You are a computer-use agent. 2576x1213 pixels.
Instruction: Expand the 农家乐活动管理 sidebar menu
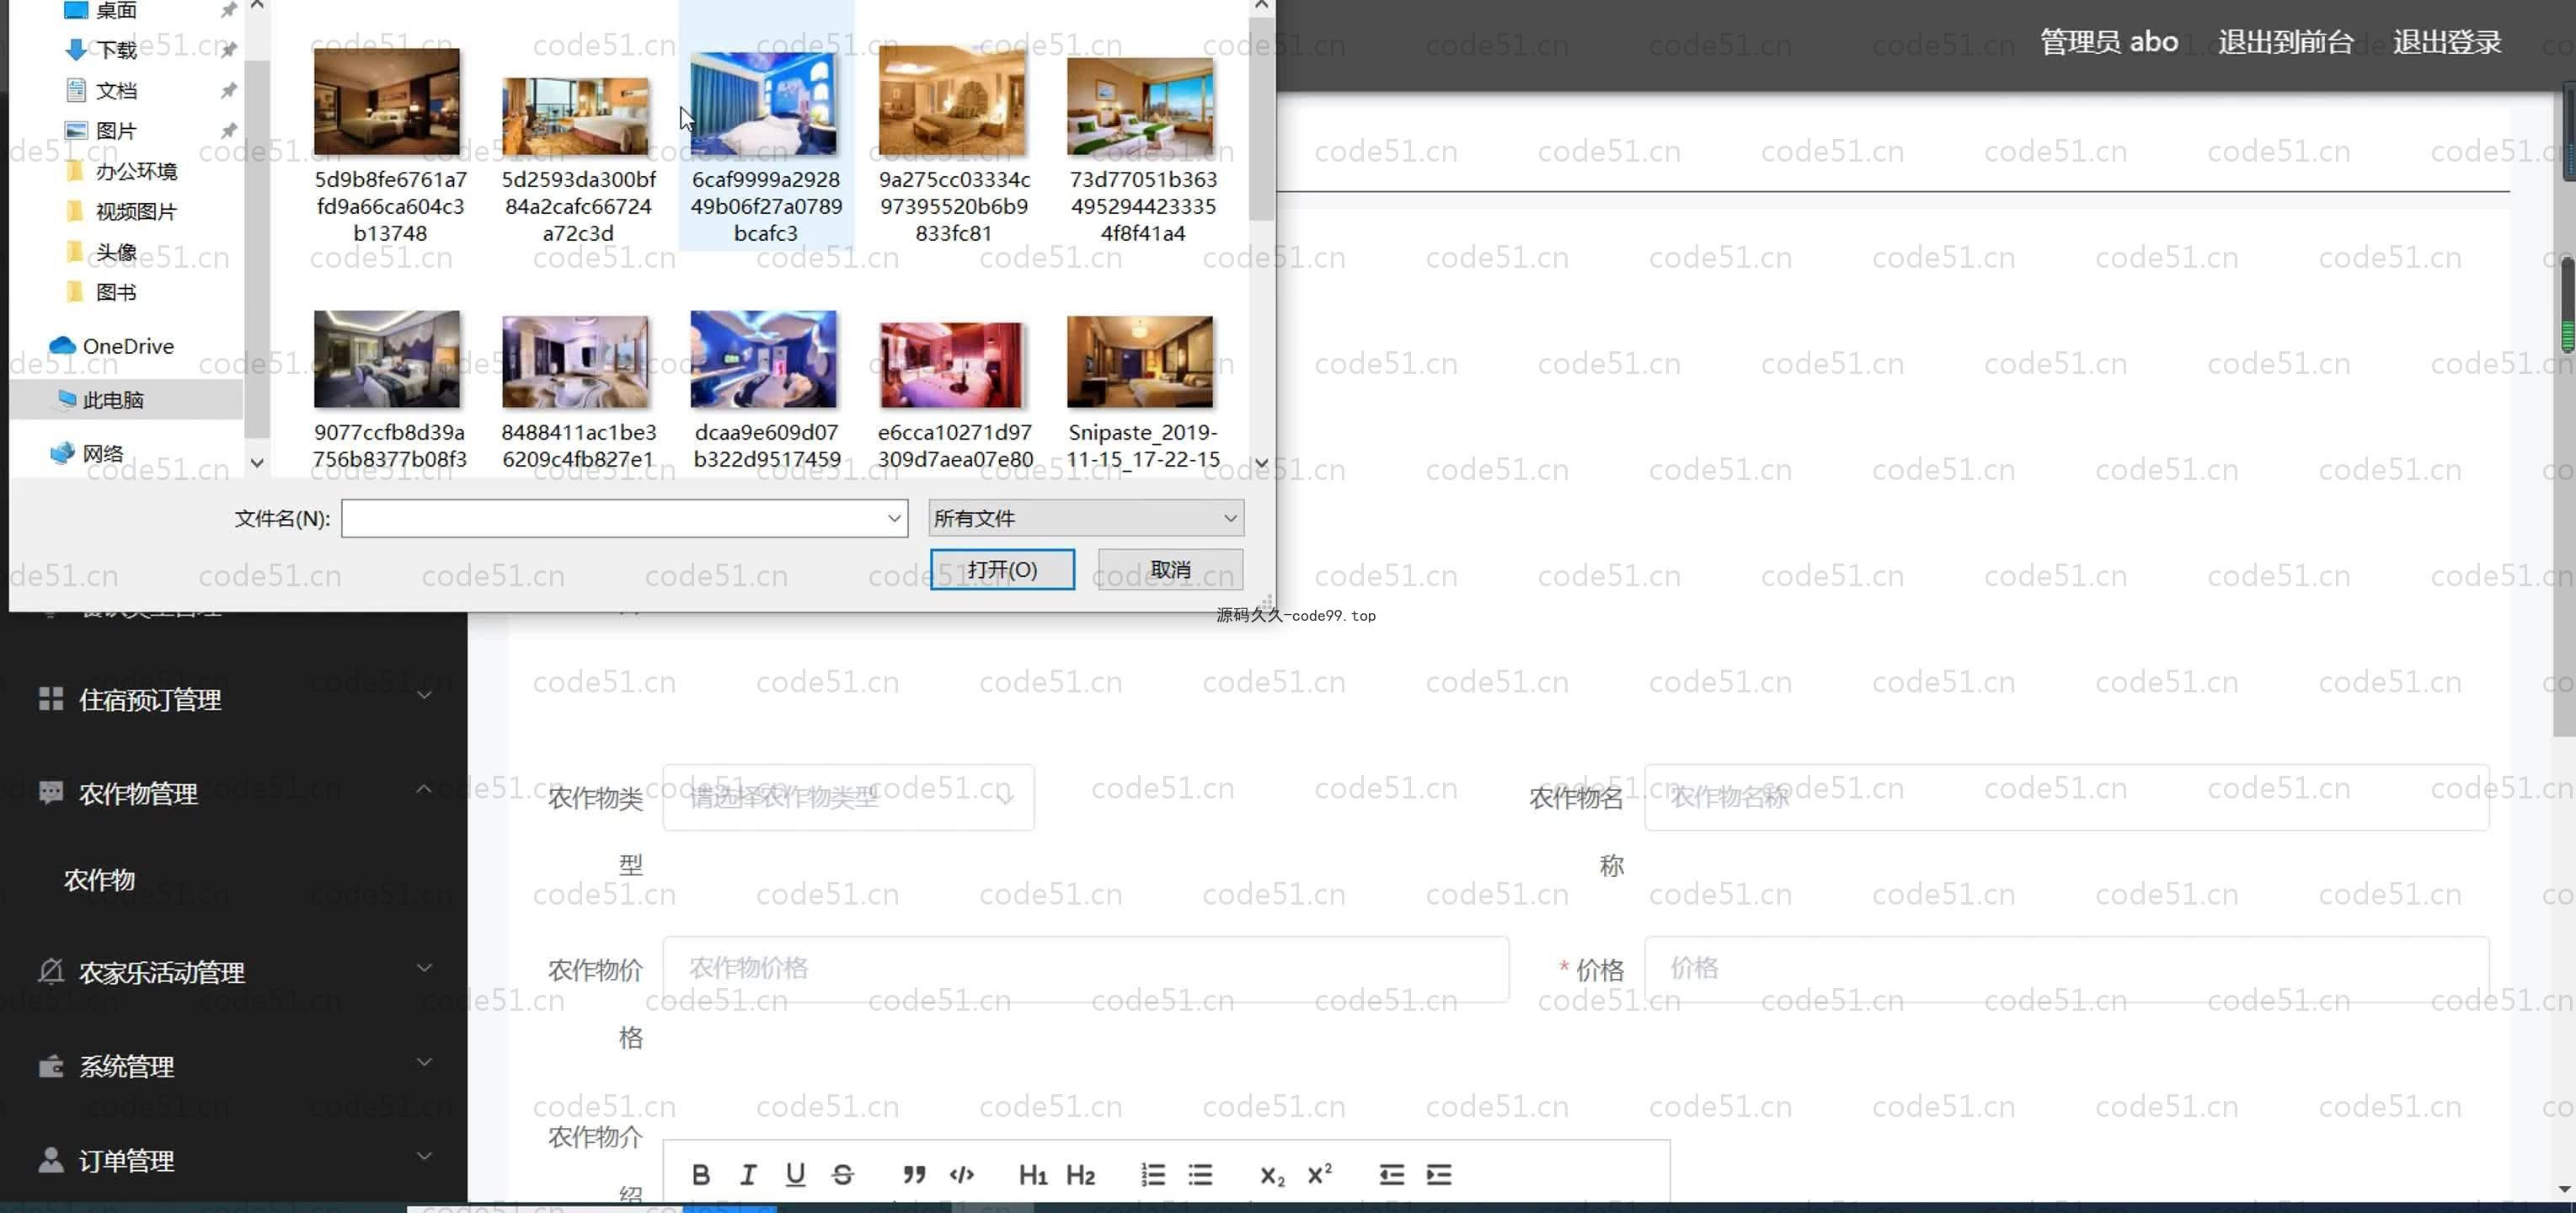point(233,971)
